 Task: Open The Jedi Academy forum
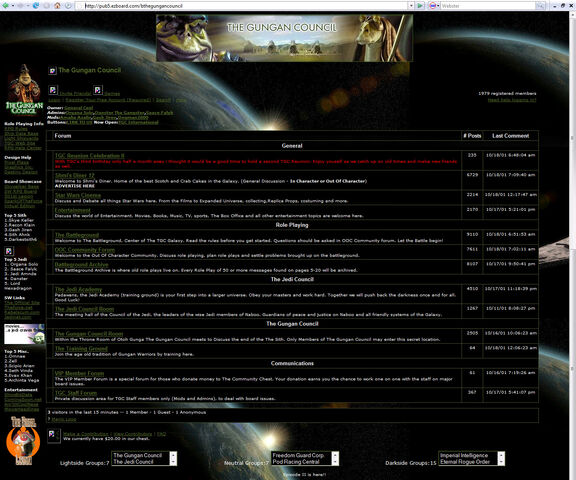(x=78, y=289)
